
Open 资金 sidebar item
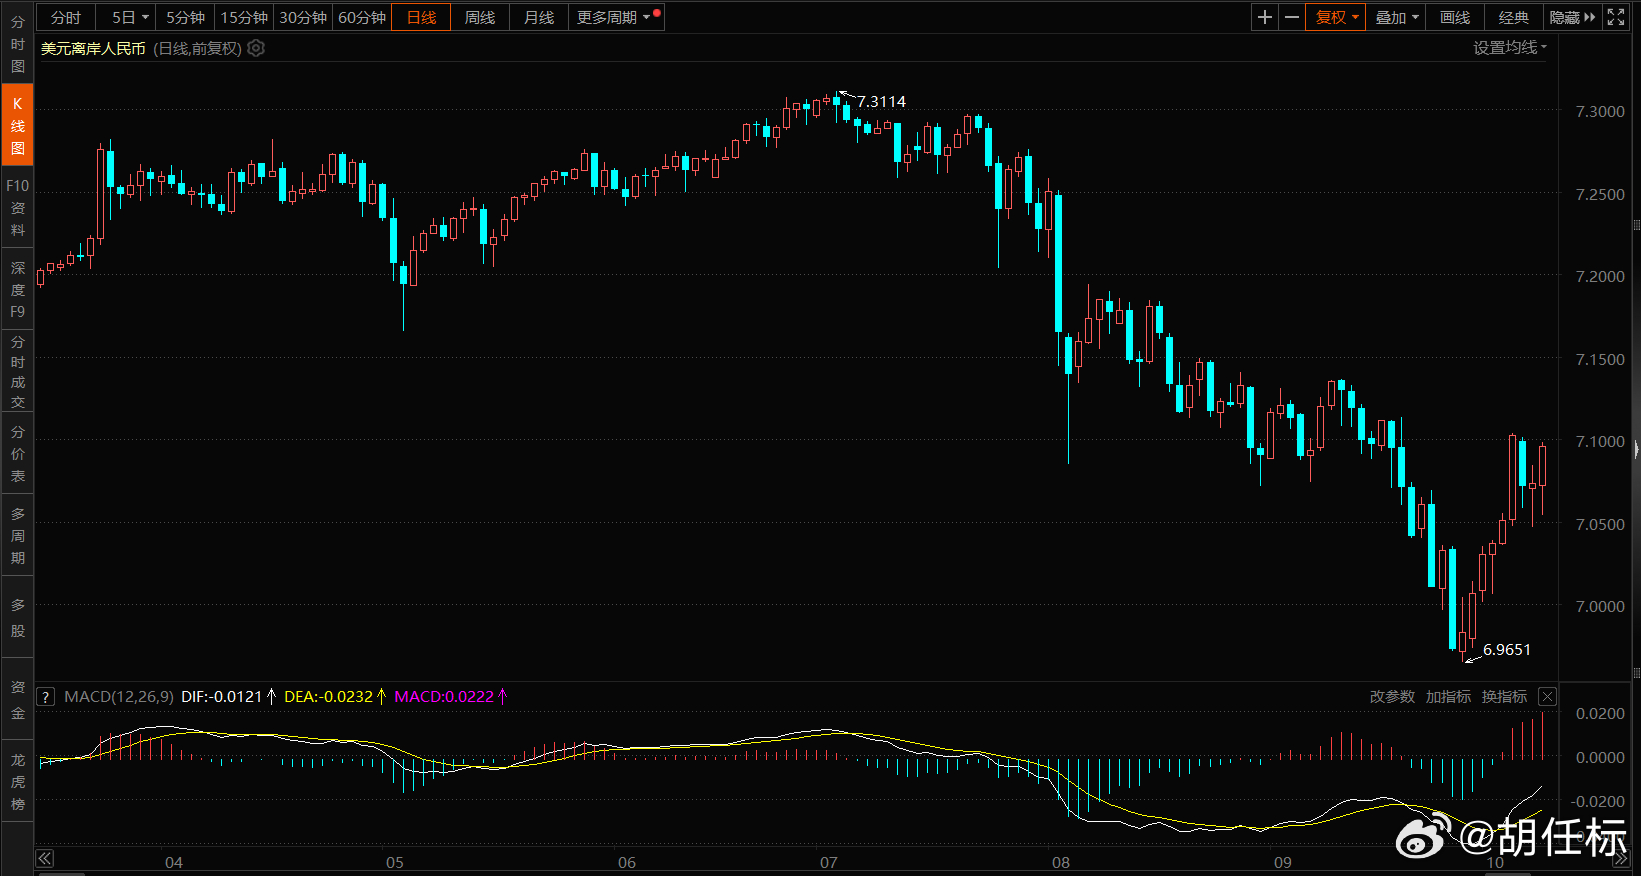click(x=17, y=700)
